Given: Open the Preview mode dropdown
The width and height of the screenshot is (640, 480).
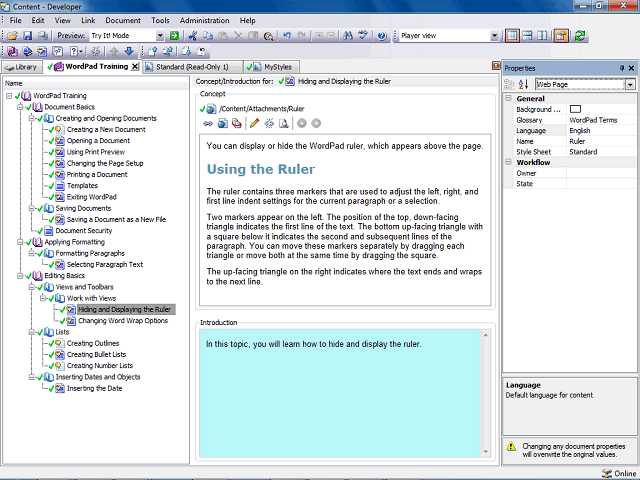Looking at the screenshot, I should [160, 36].
